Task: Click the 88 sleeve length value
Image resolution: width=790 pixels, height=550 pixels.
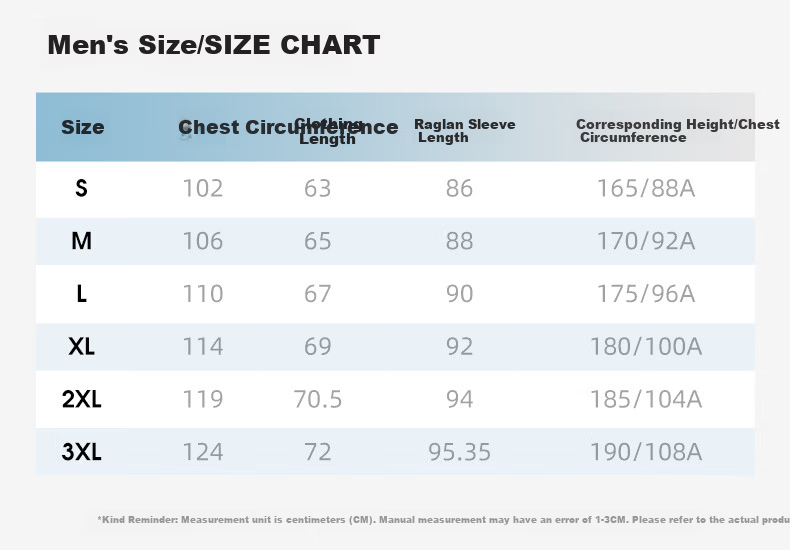Action: pyautogui.click(x=459, y=241)
